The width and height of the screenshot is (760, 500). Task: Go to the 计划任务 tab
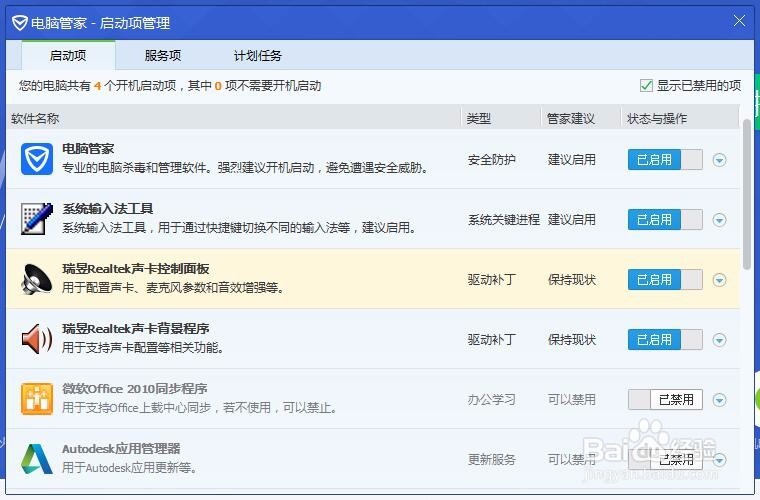click(257, 56)
